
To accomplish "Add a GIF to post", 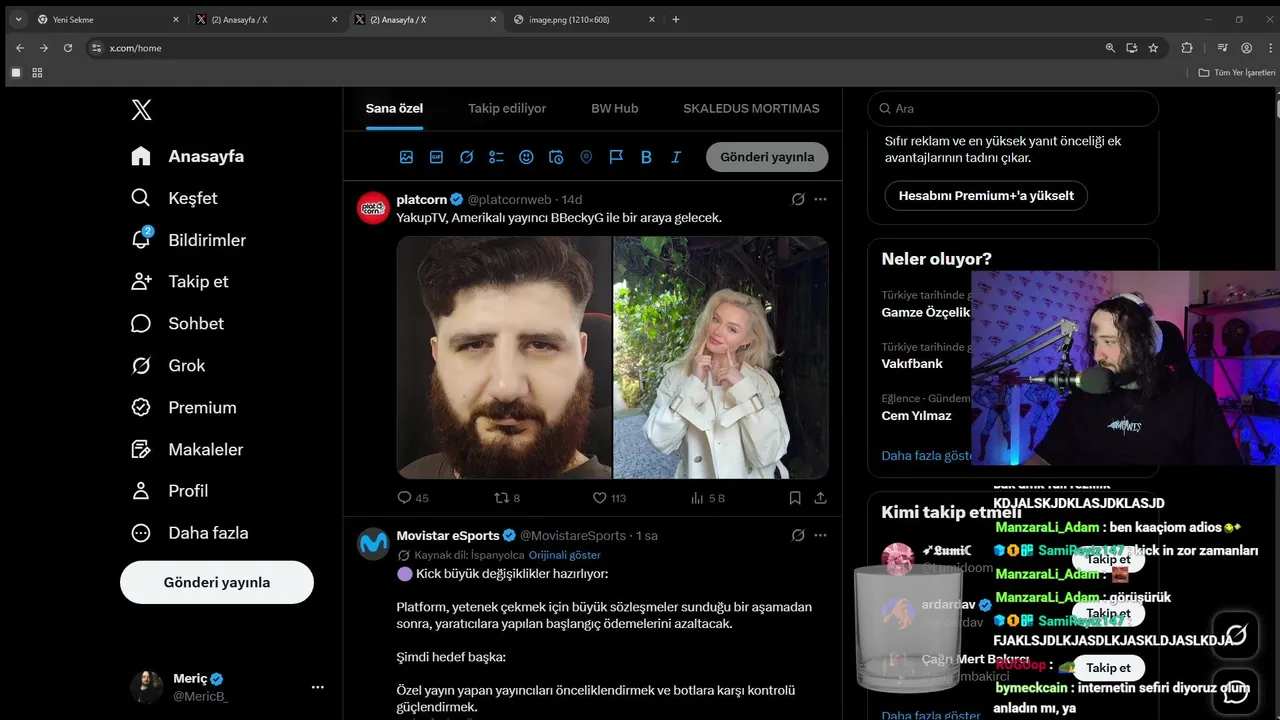I will (x=436, y=157).
